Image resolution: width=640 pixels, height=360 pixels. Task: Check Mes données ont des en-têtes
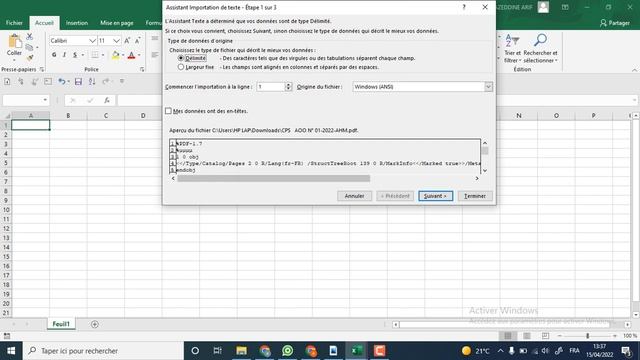(x=168, y=111)
